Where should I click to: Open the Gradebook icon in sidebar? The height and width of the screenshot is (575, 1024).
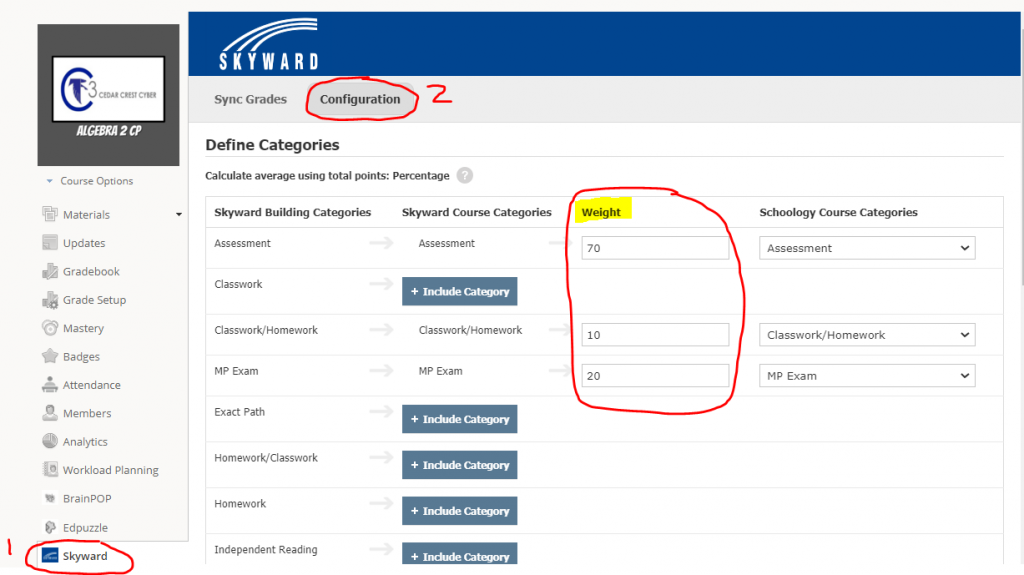pyautogui.click(x=50, y=271)
